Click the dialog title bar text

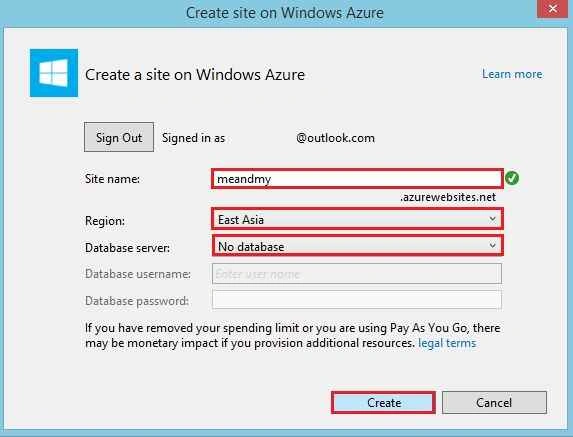tap(285, 13)
